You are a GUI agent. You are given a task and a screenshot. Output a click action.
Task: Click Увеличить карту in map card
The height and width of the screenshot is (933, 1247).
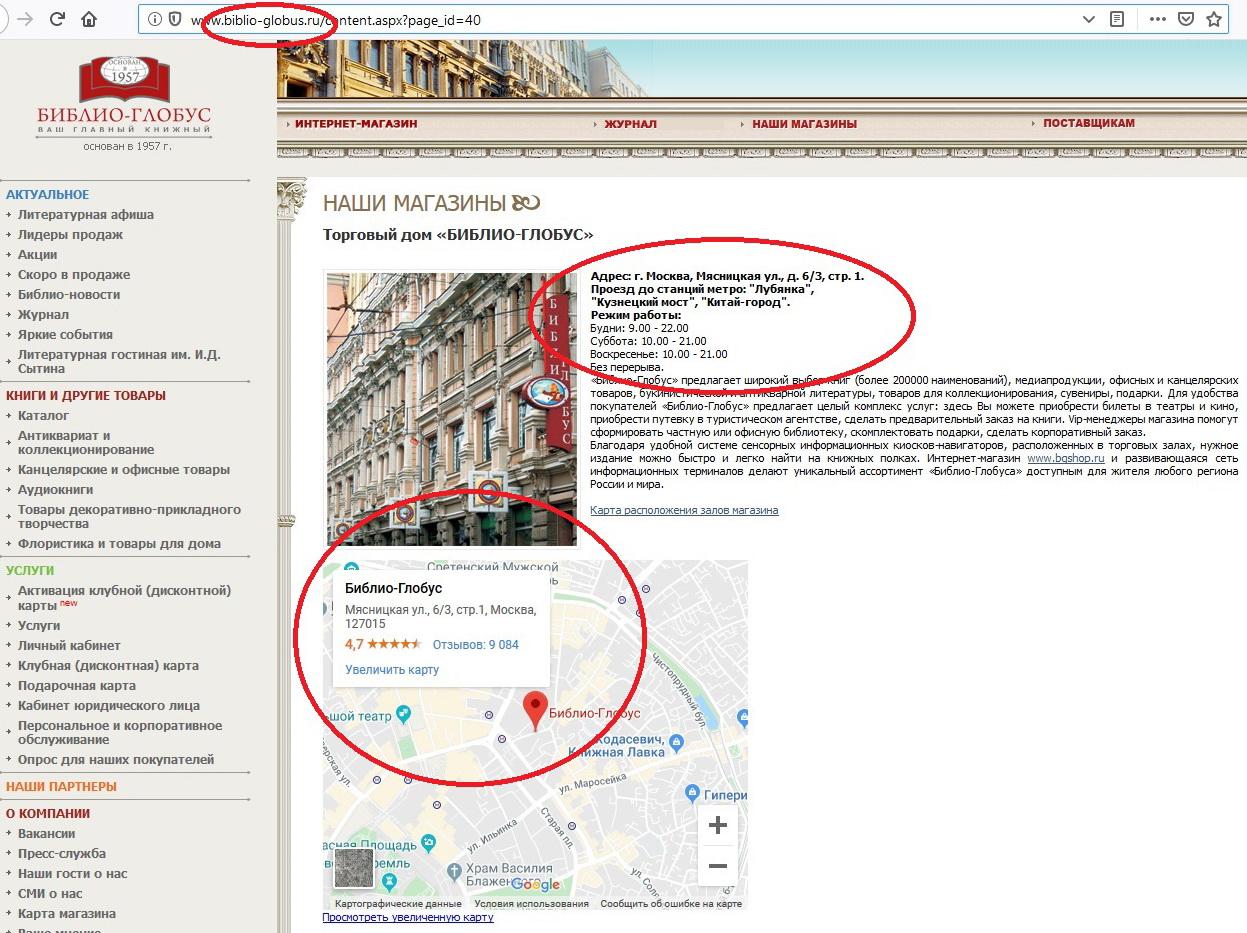[392, 670]
